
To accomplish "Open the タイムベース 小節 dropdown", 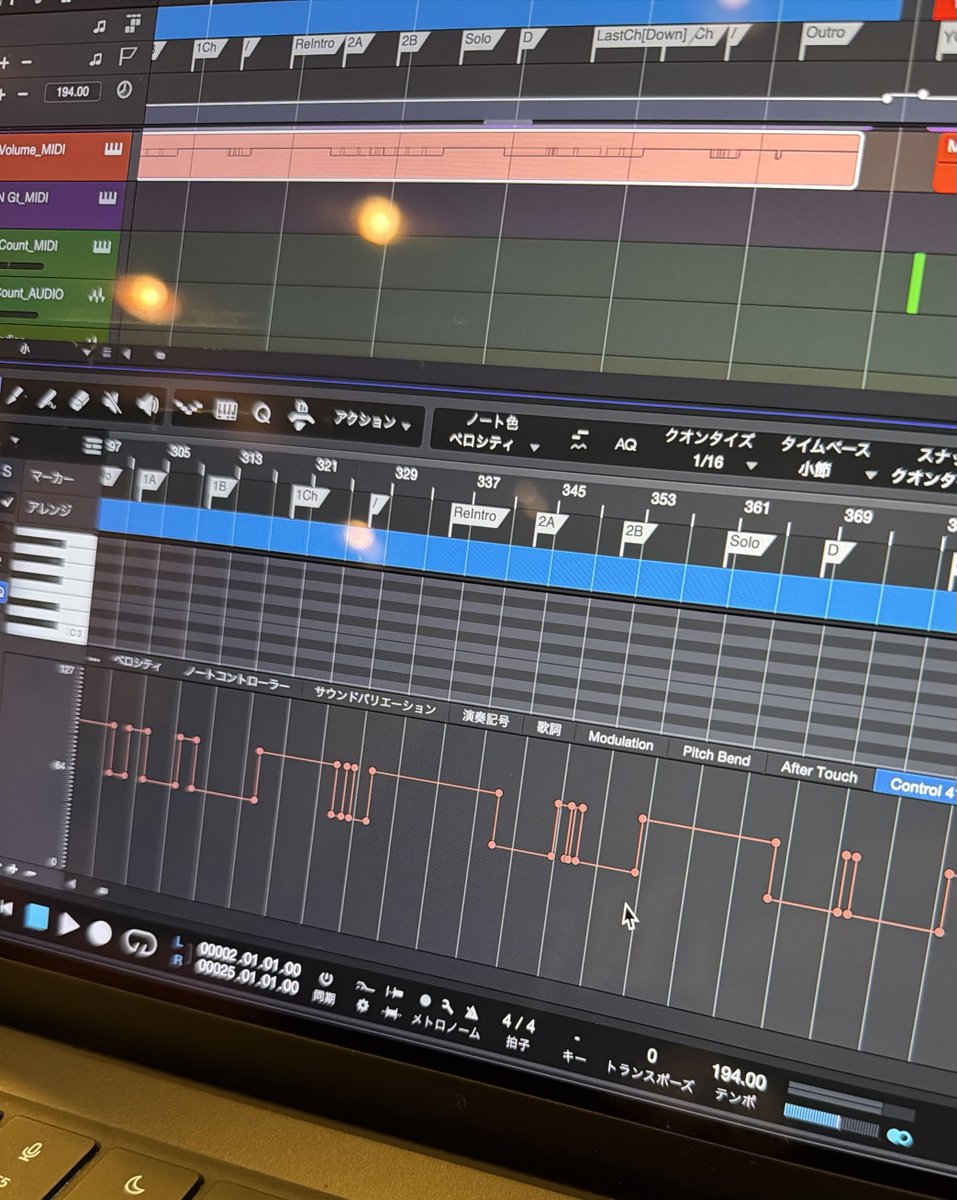I will 825,459.
